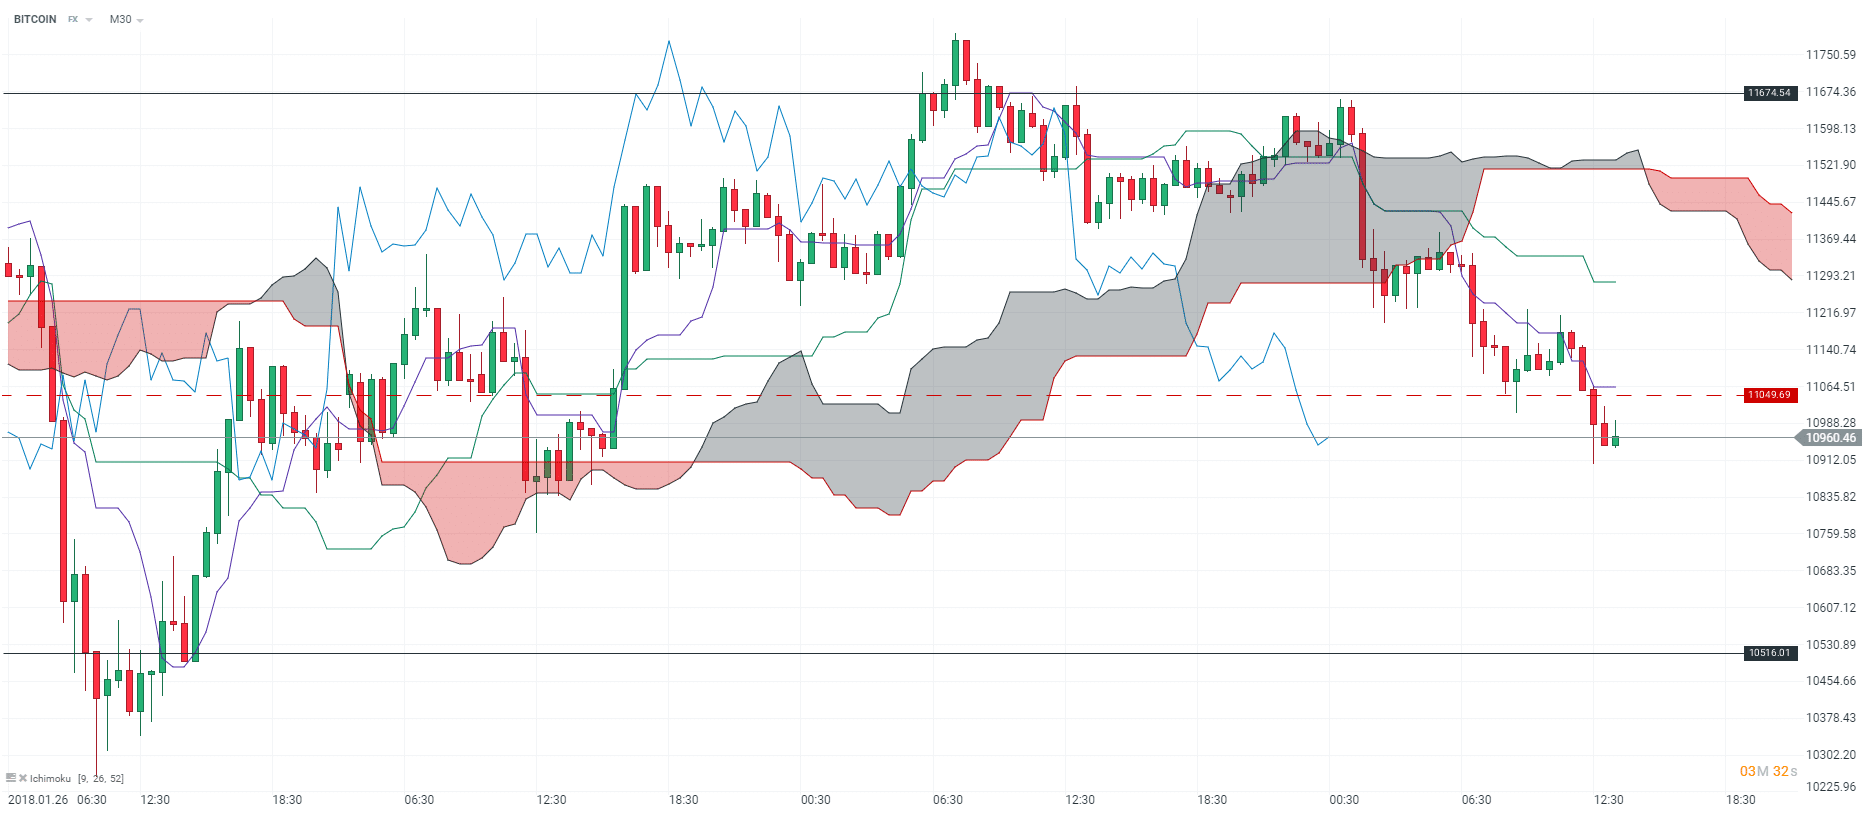
Task: Open the M30 timeframe dropdown
Action: (126, 19)
